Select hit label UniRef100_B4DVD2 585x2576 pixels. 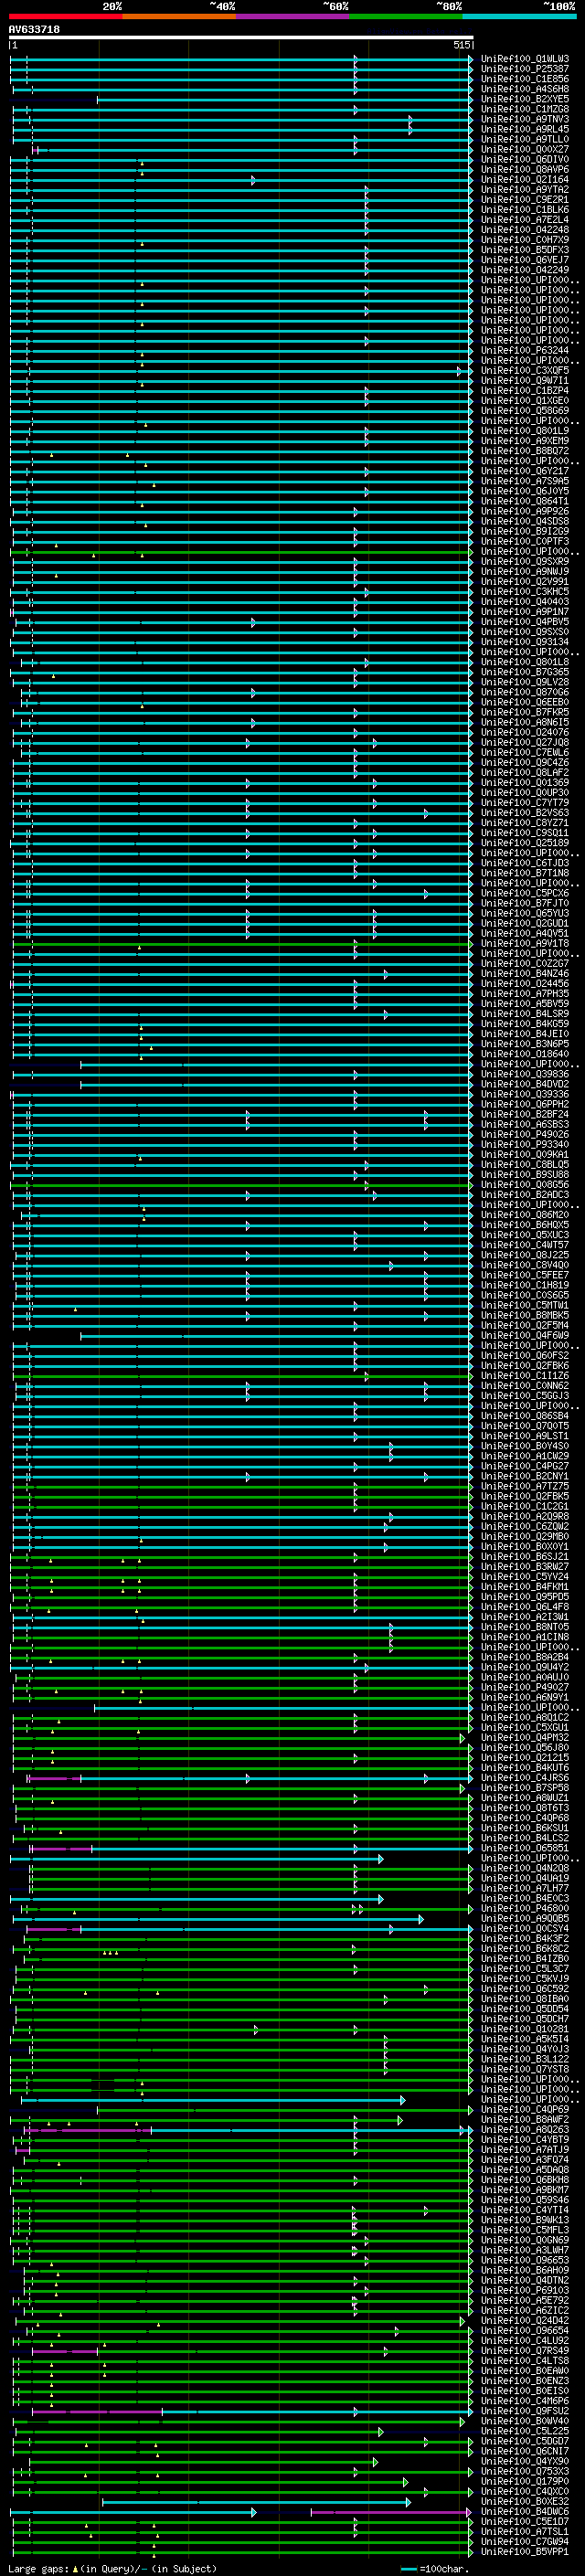[525, 1084]
